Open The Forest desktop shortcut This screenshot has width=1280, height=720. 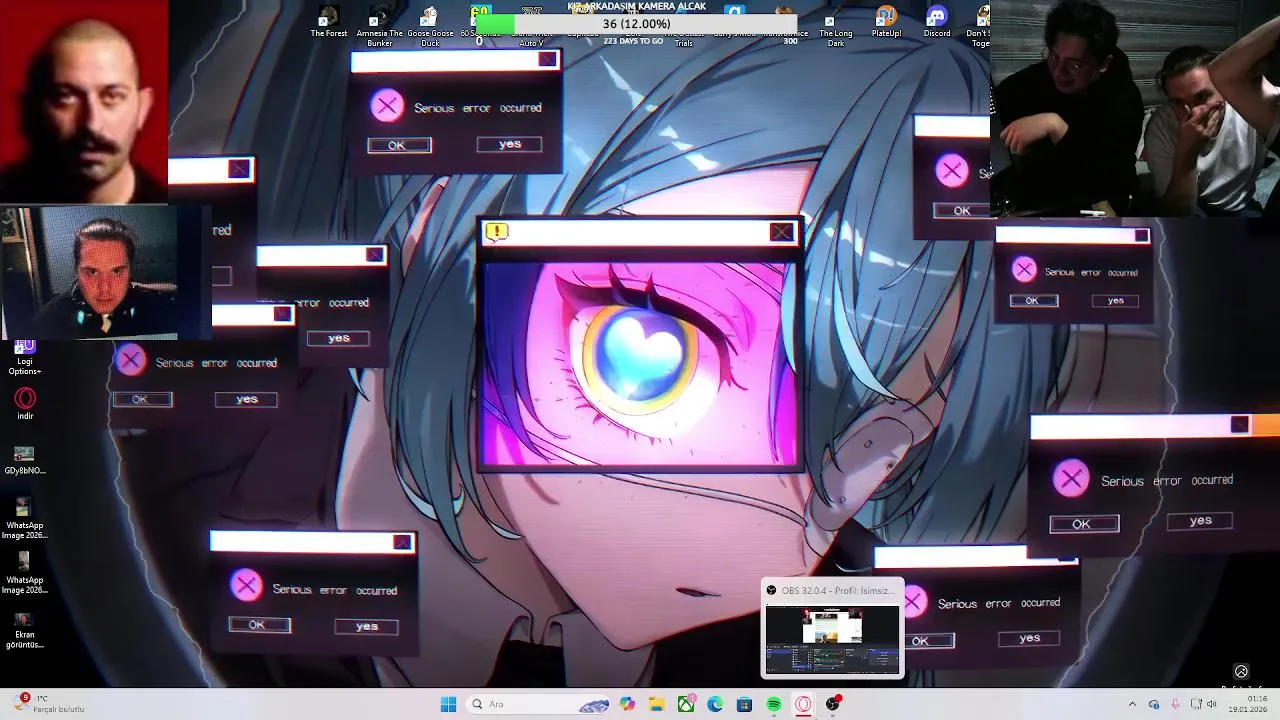point(329,22)
